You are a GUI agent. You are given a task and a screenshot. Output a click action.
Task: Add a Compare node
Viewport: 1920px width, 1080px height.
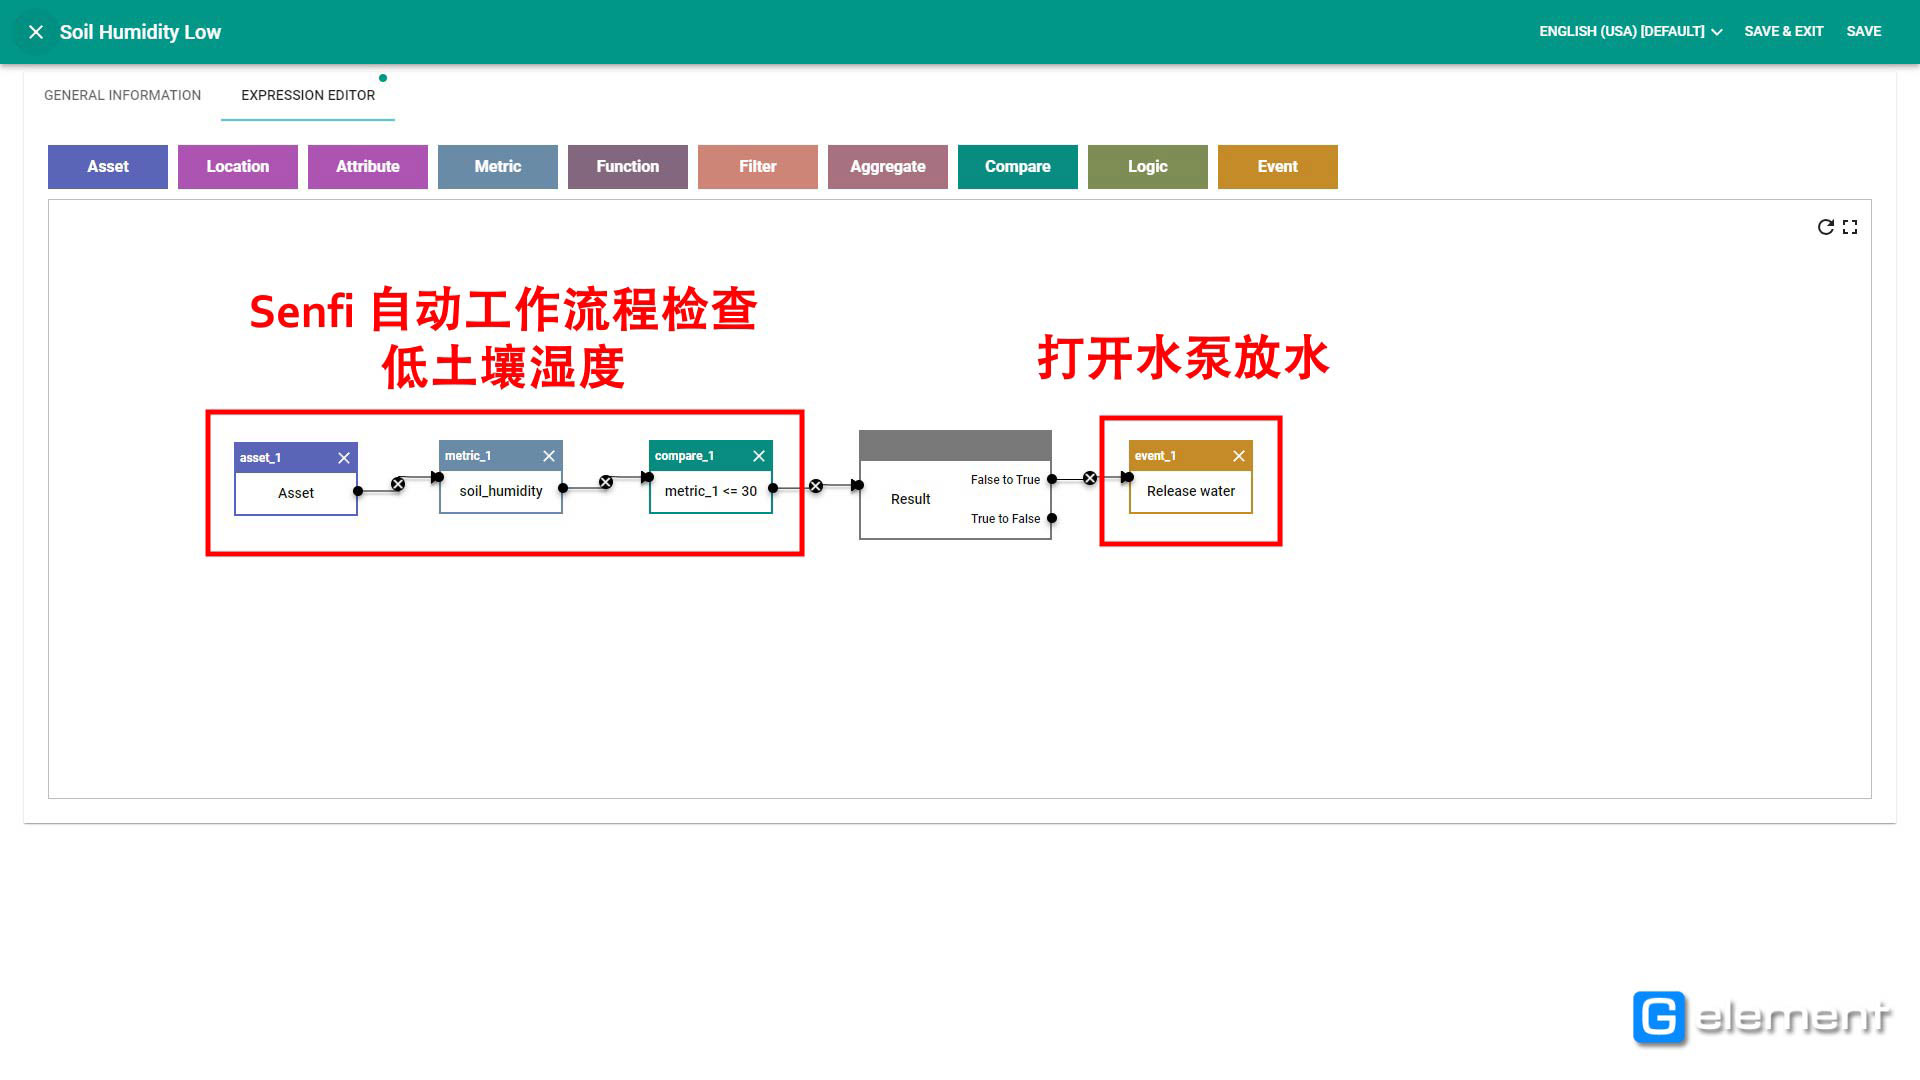1018,167
